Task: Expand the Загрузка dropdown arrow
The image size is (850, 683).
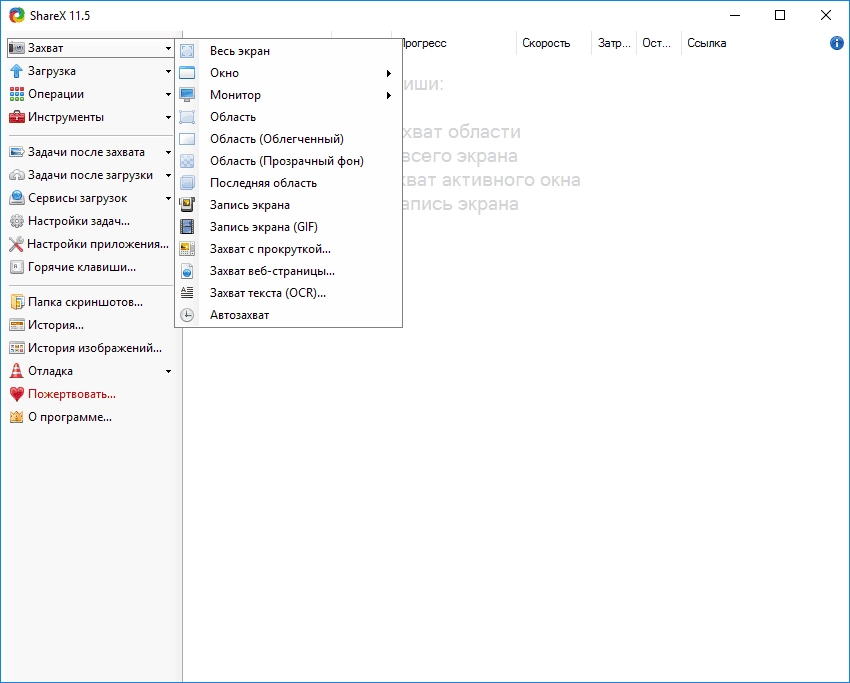Action: tap(169, 72)
